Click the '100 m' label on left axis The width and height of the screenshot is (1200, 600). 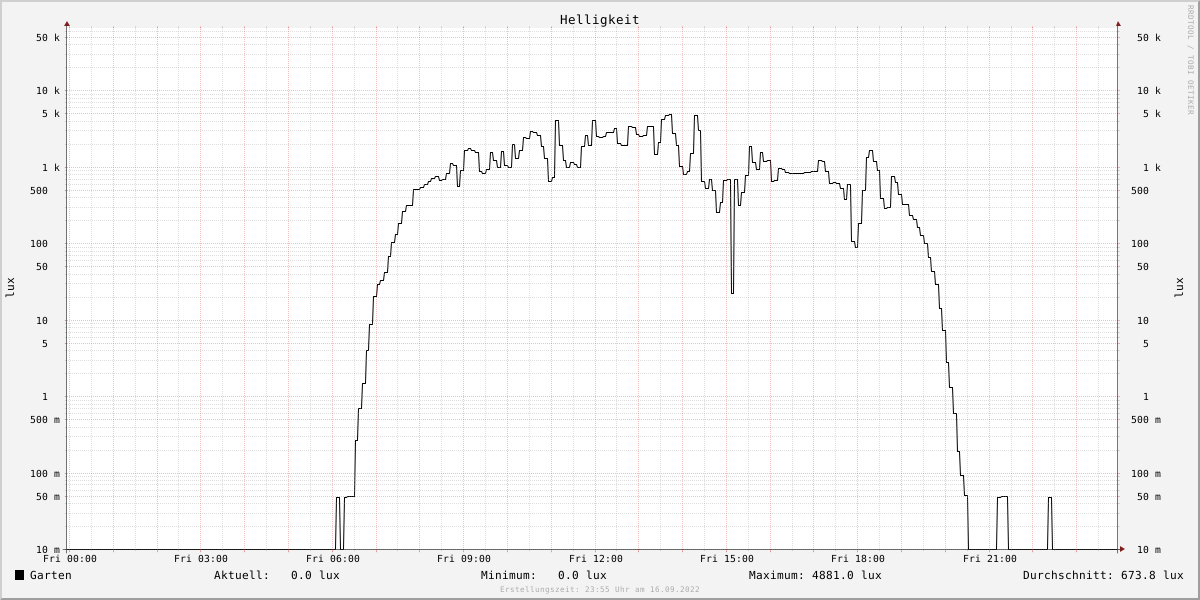click(45, 474)
